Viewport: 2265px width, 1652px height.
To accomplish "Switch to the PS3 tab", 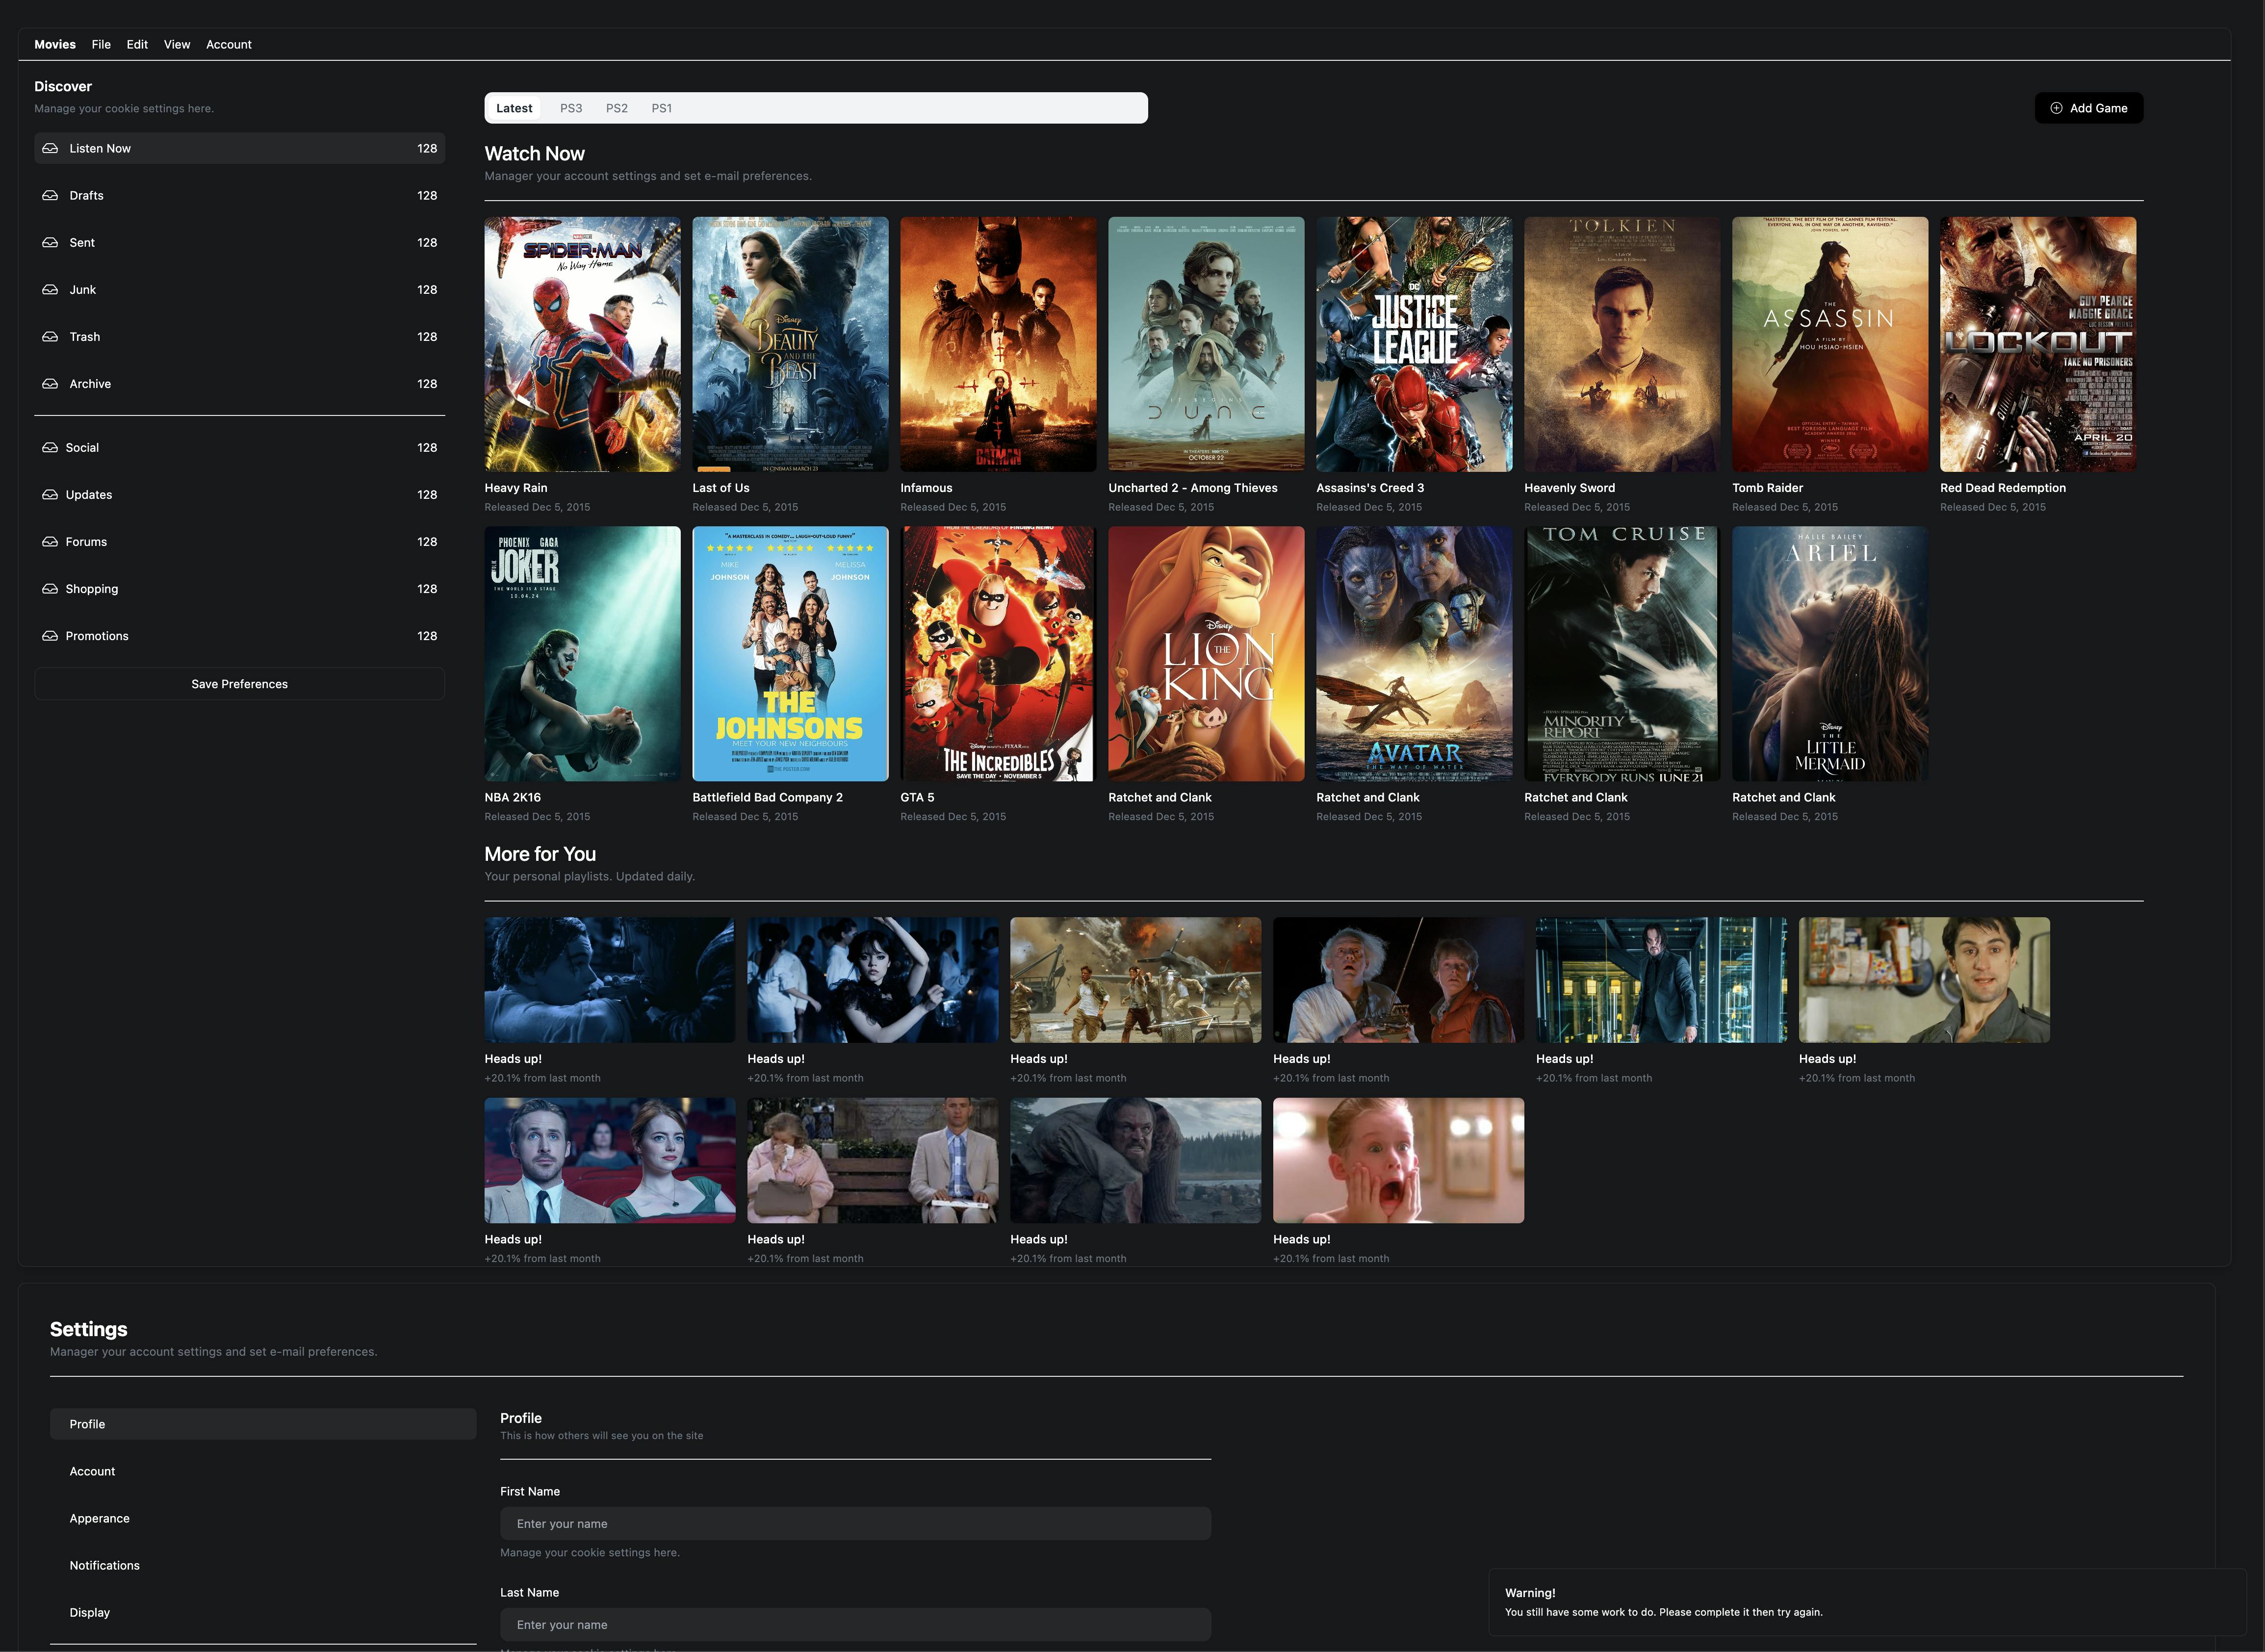I will click(571, 108).
